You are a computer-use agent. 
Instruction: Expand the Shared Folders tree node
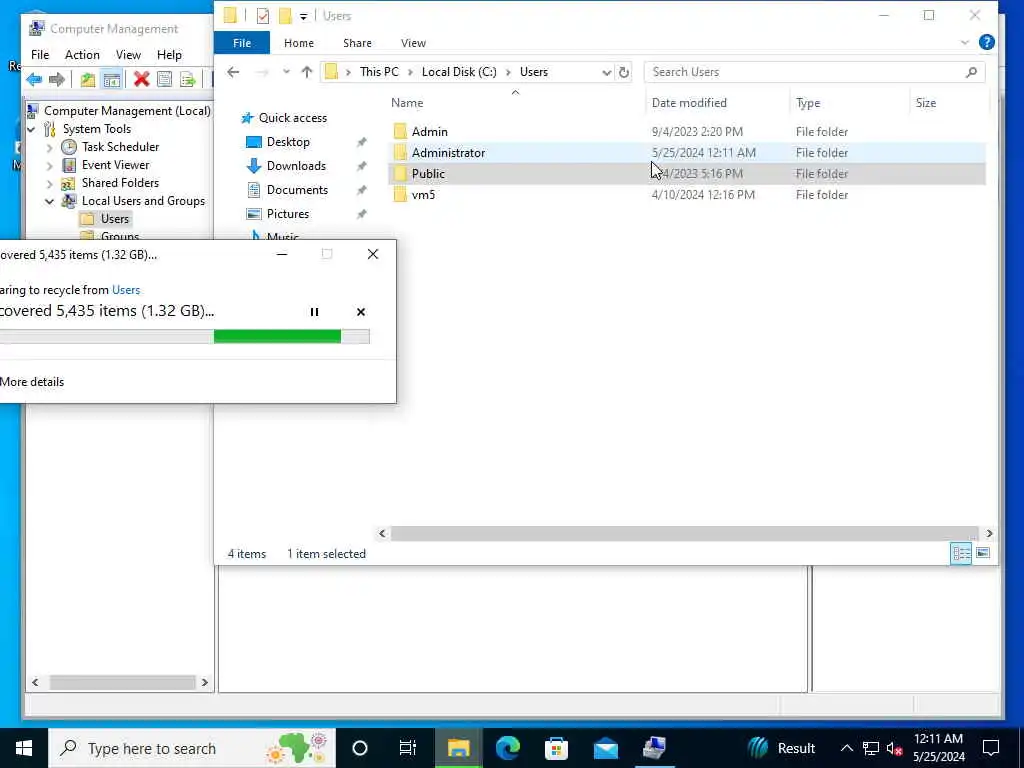point(50,184)
